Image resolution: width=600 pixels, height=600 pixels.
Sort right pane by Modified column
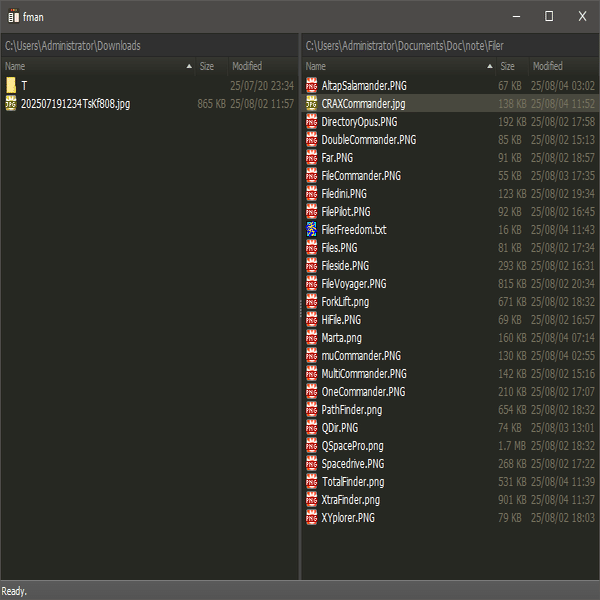tap(564, 66)
